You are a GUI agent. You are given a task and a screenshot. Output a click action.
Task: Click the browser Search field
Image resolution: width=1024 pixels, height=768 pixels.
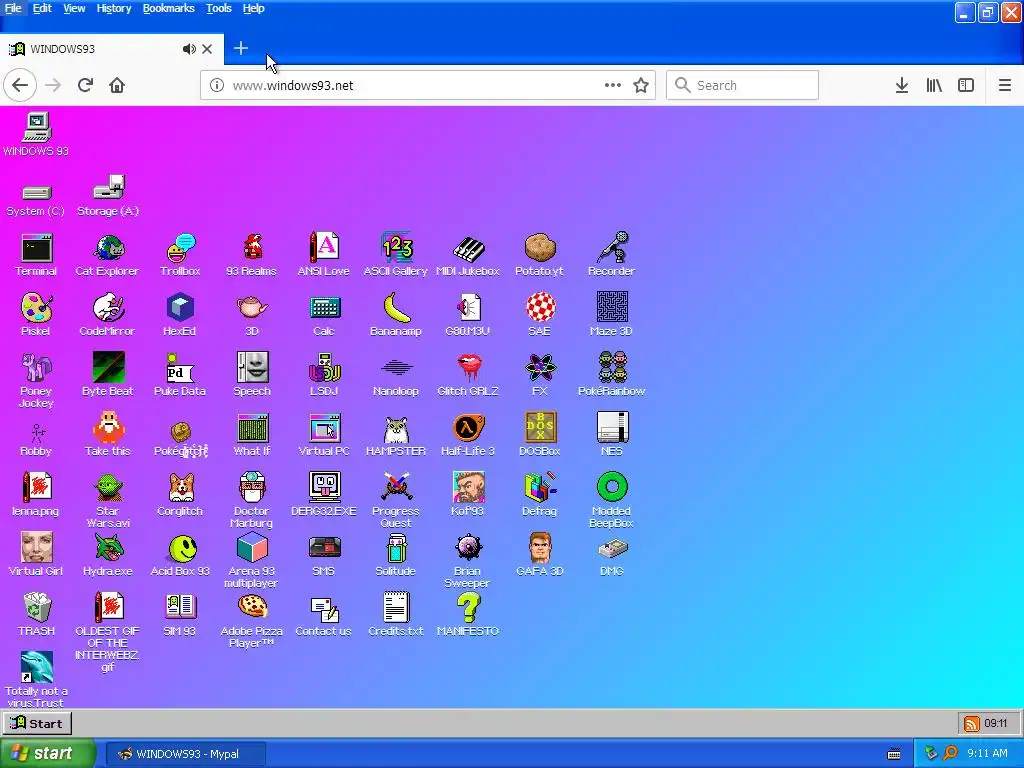pos(743,85)
